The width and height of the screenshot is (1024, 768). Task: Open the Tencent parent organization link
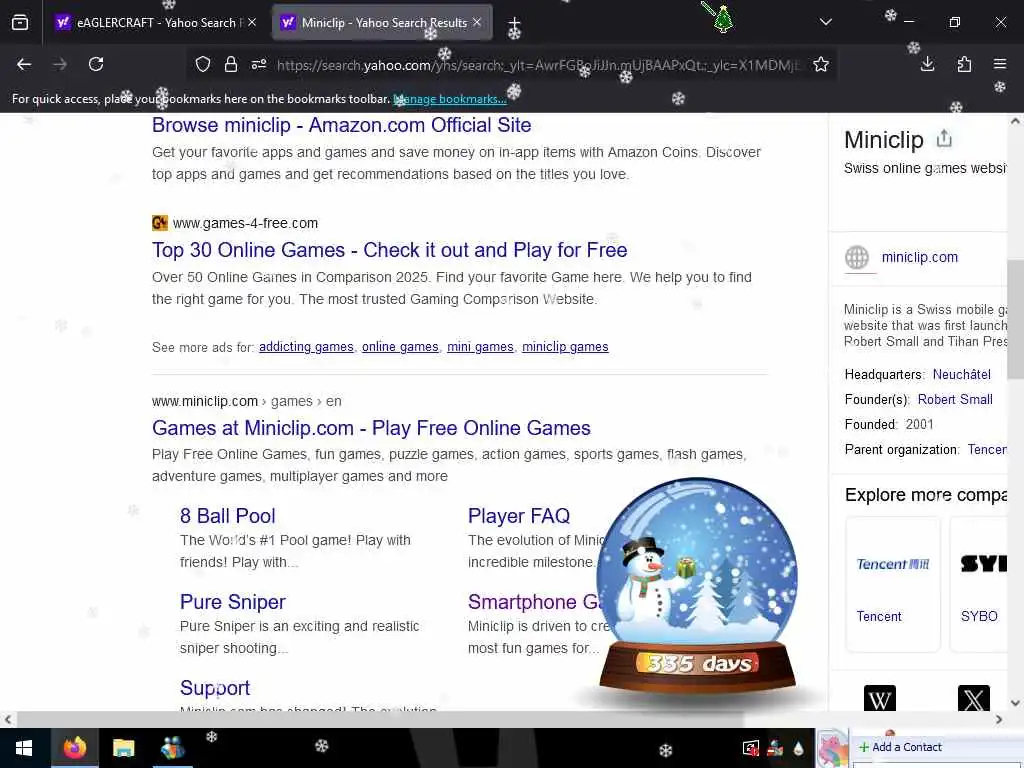[987, 449]
